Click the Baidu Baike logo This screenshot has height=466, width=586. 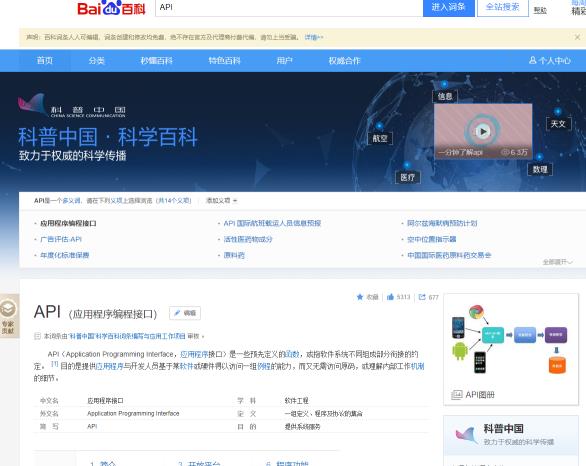(111, 8)
